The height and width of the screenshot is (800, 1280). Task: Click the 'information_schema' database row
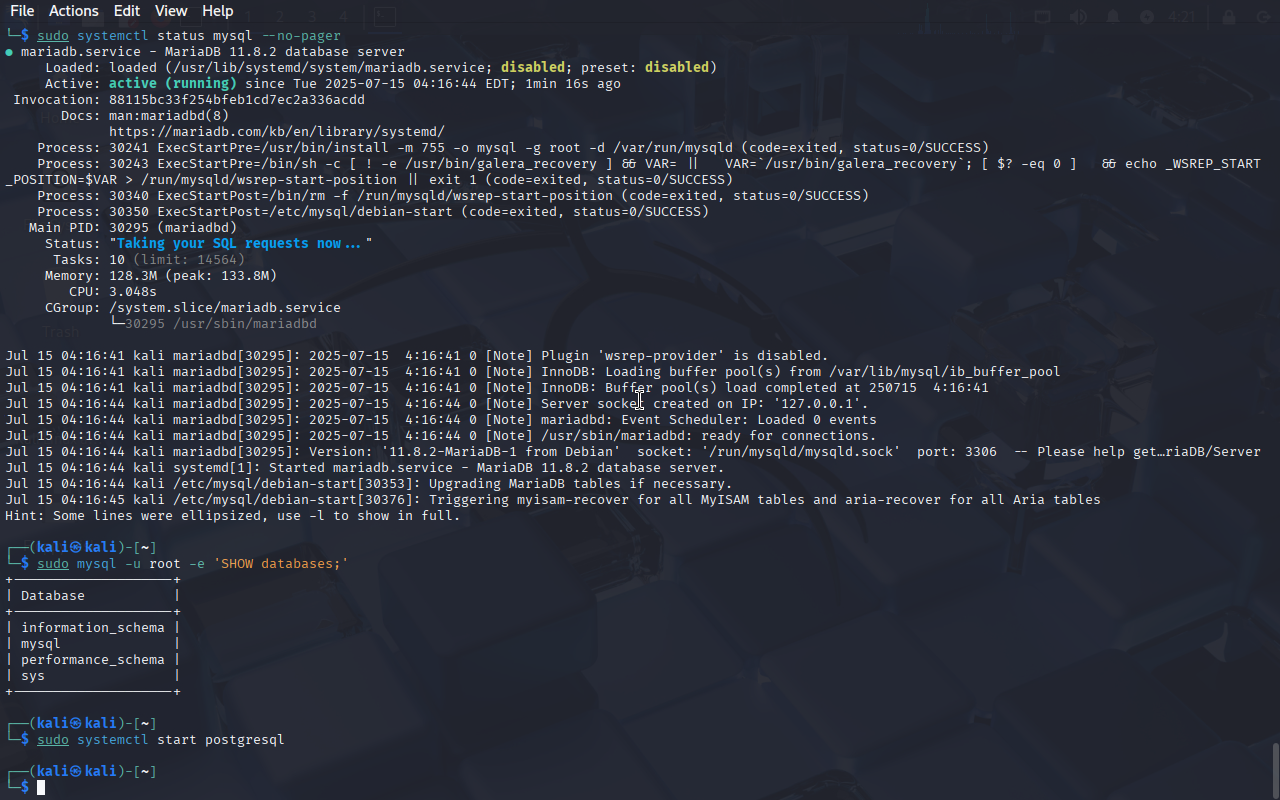coord(93,628)
